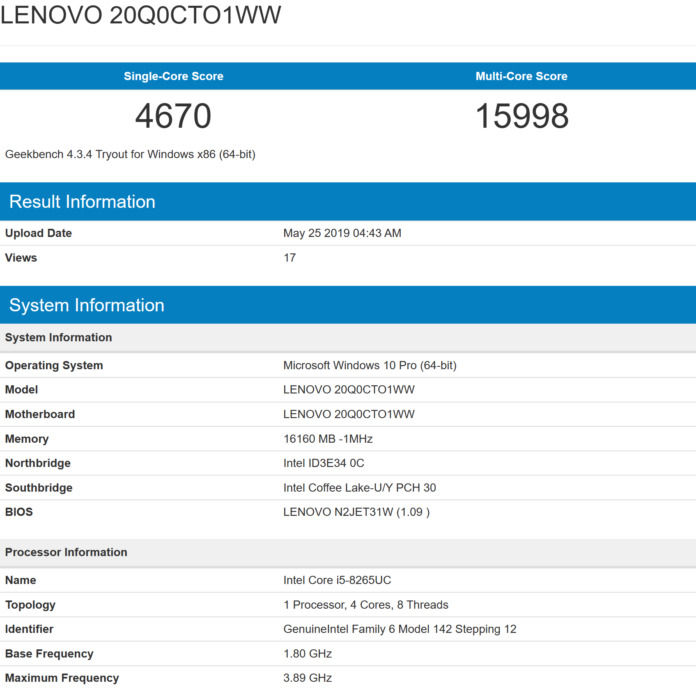The height and width of the screenshot is (690, 696).
Task: Click the Result Information section header
Action: 348,202
